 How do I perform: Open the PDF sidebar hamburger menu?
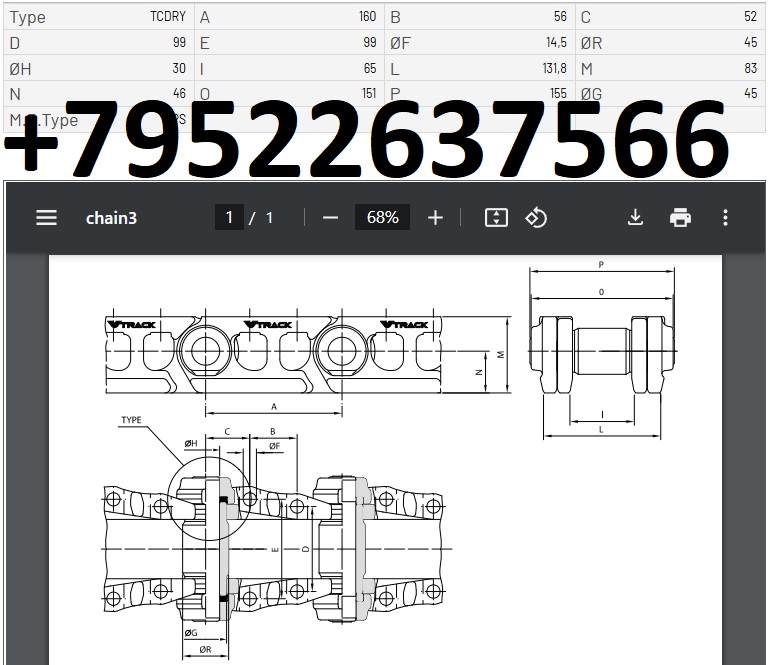[46, 217]
